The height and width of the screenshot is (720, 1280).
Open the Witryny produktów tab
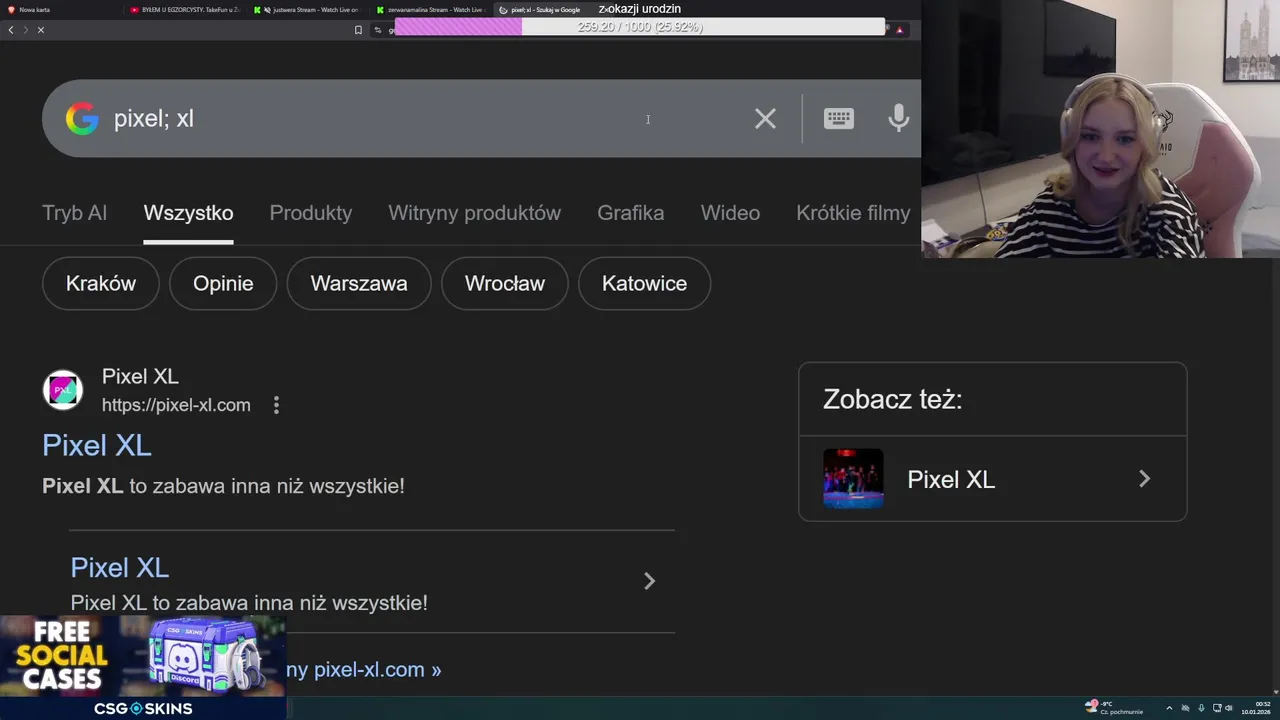pyautogui.click(x=474, y=213)
